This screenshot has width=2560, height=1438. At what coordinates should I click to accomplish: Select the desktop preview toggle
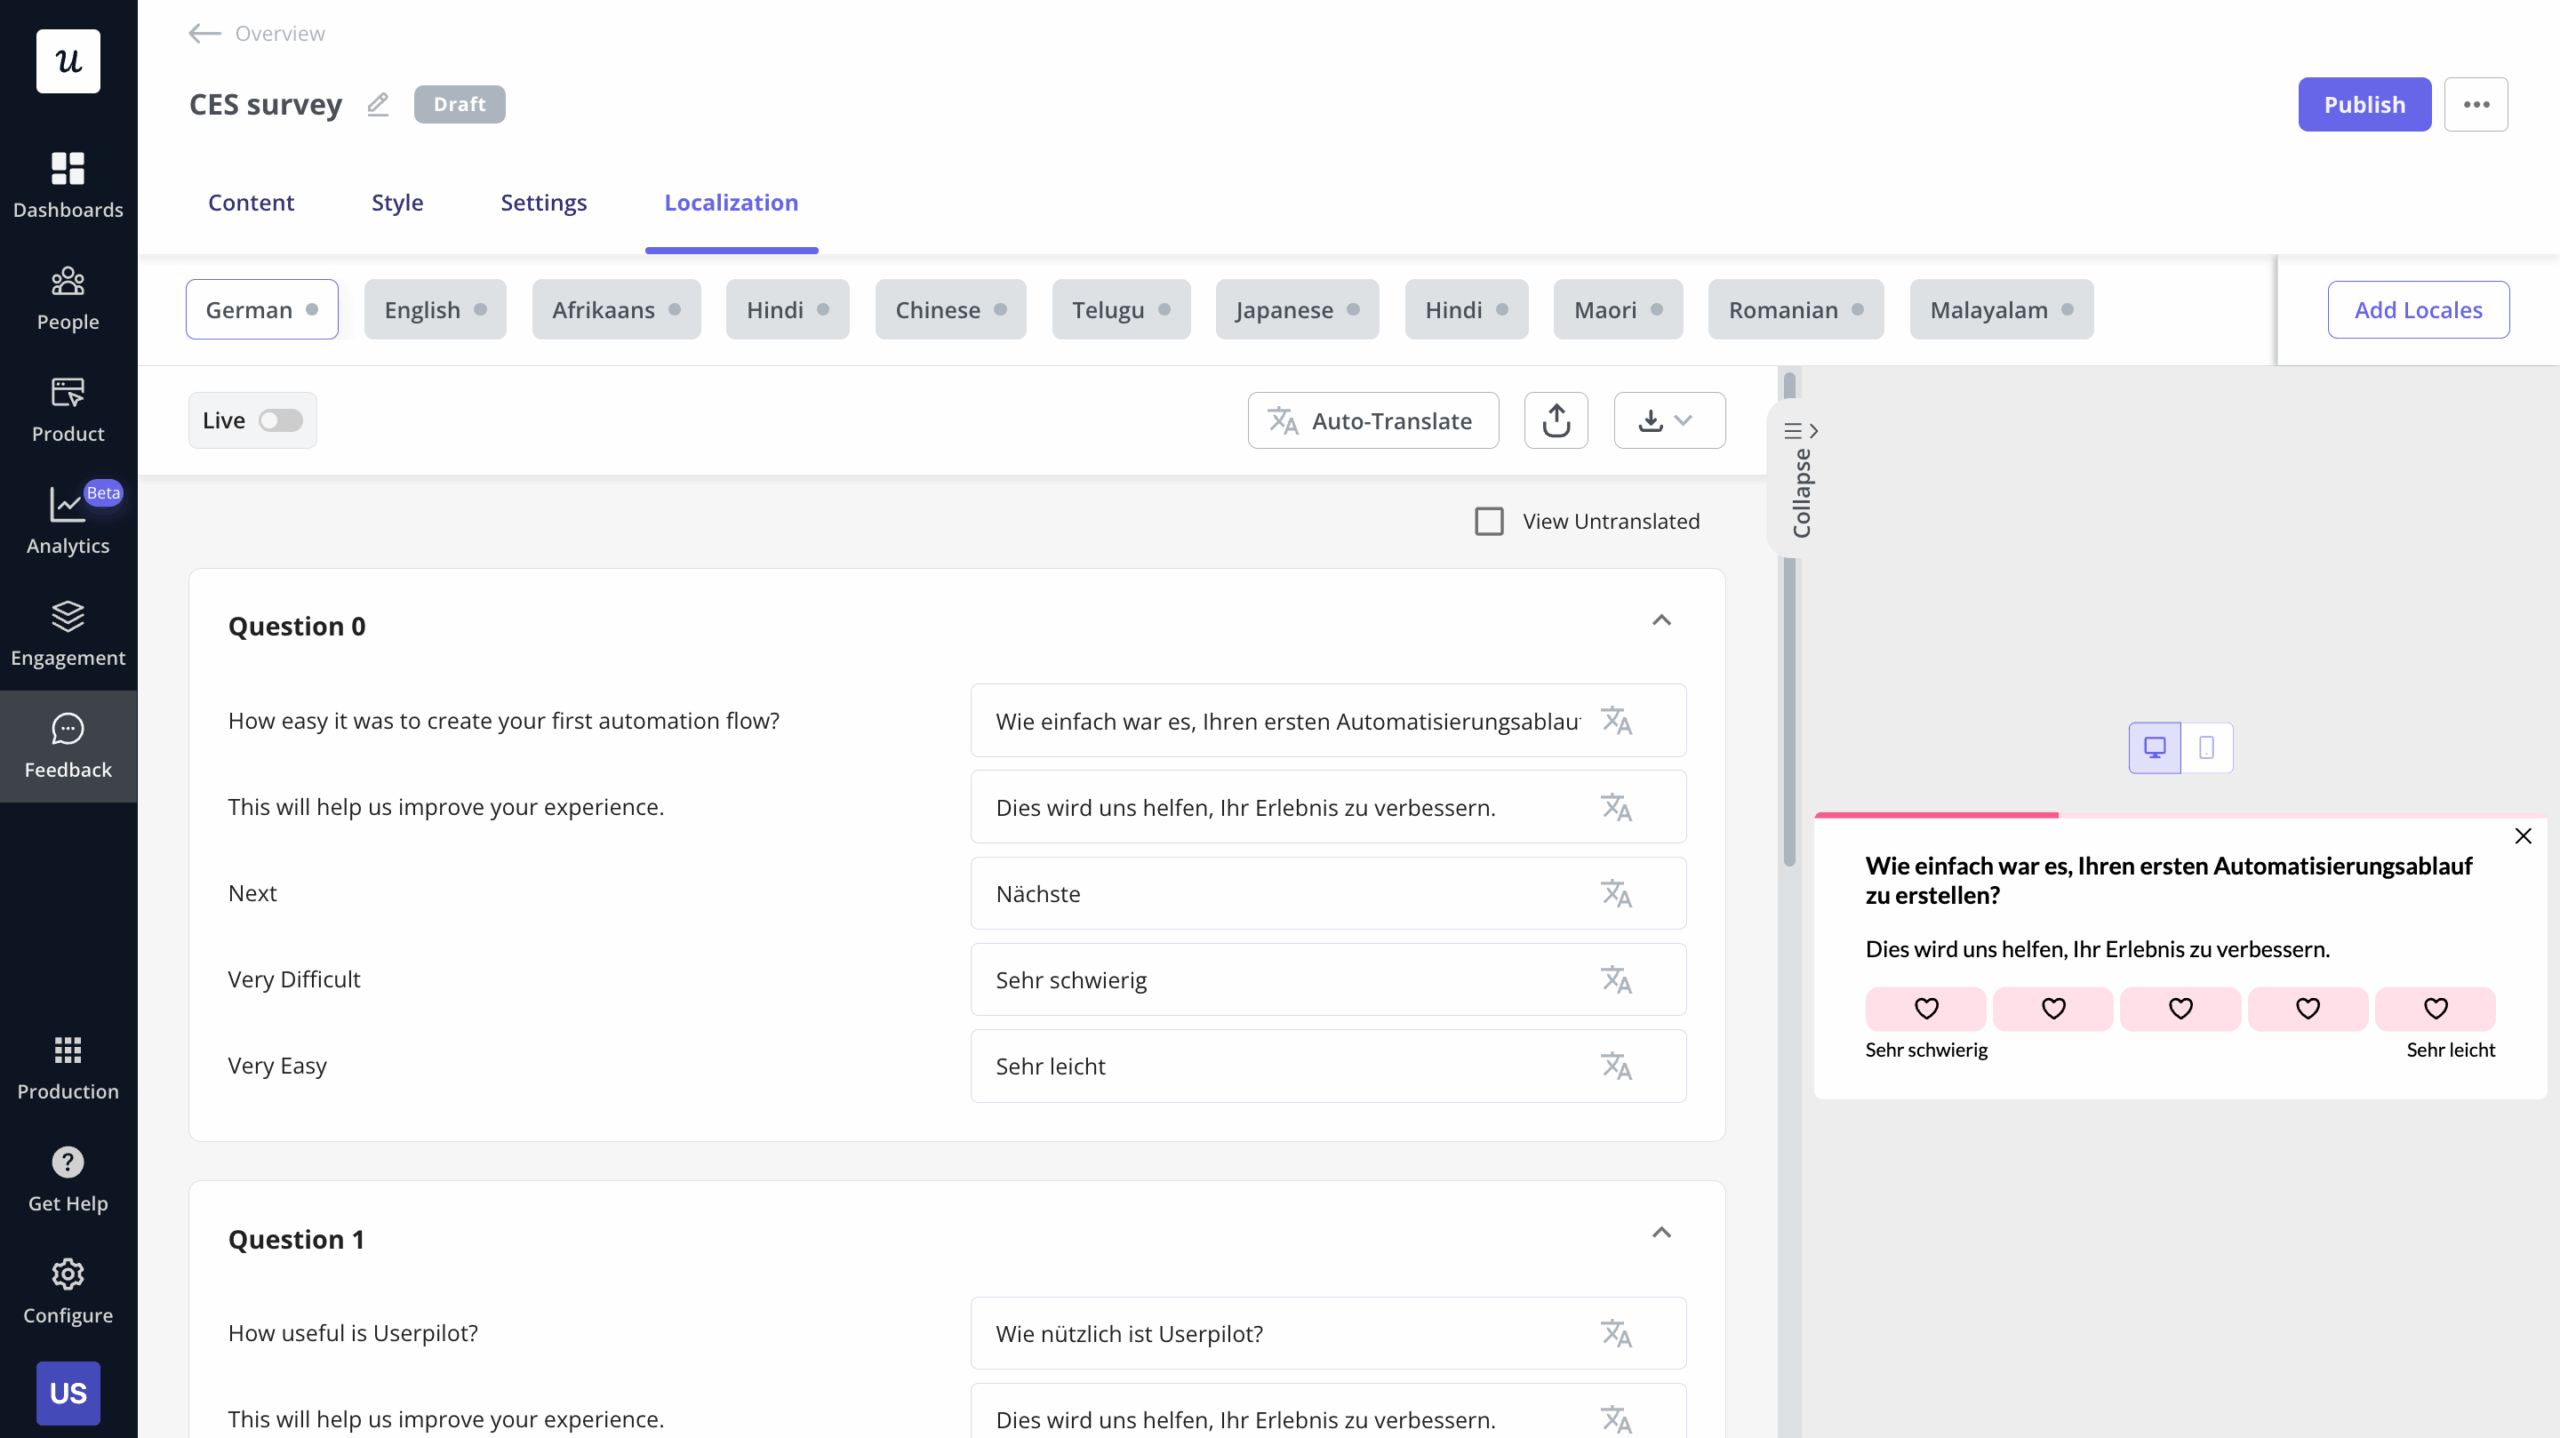[x=2155, y=747]
